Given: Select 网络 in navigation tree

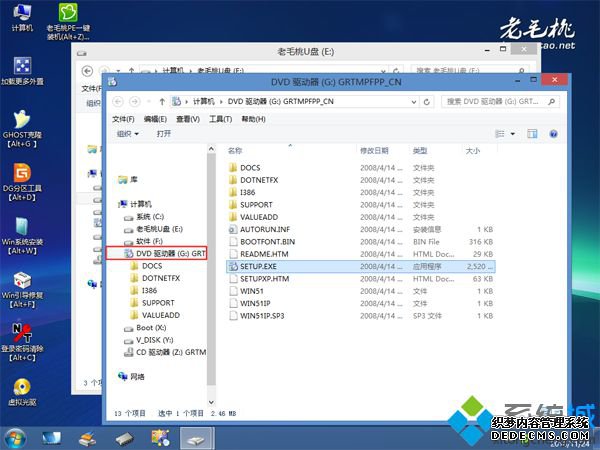Looking at the screenshot, I should coord(131,377).
